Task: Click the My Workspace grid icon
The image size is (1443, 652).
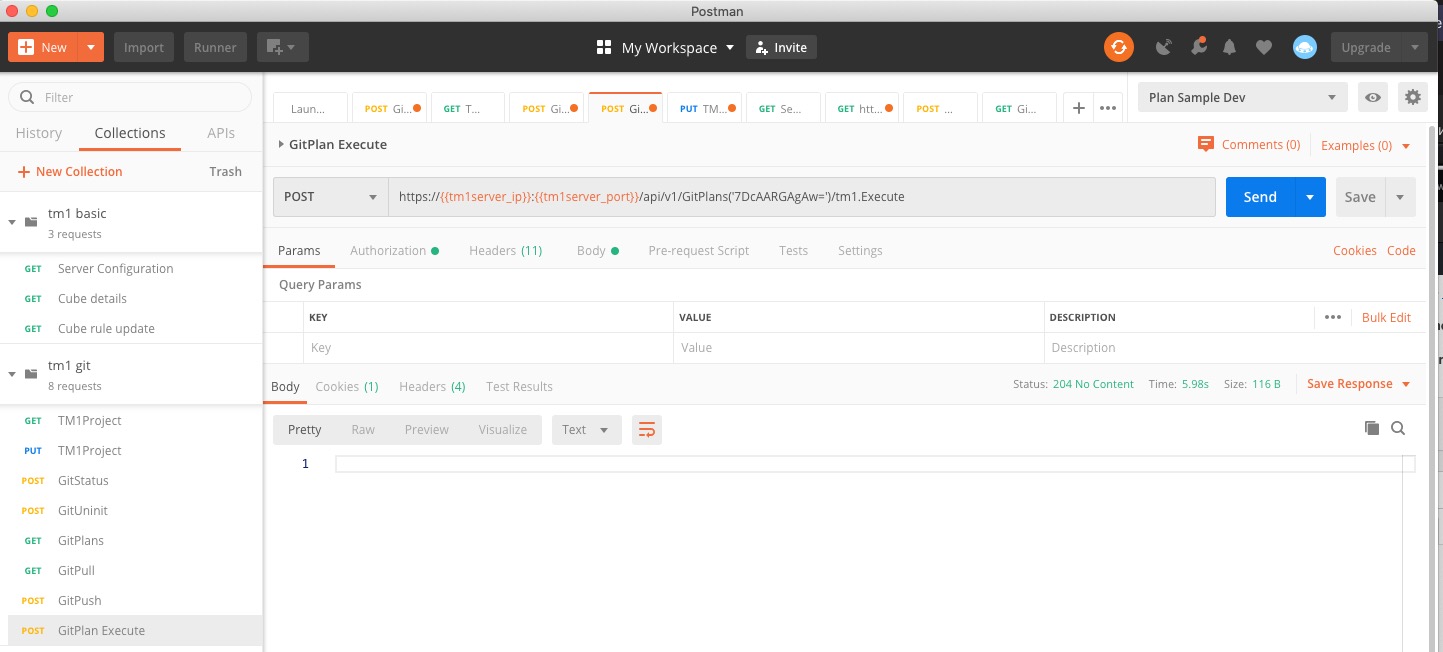Action: [x=603, y=47]
